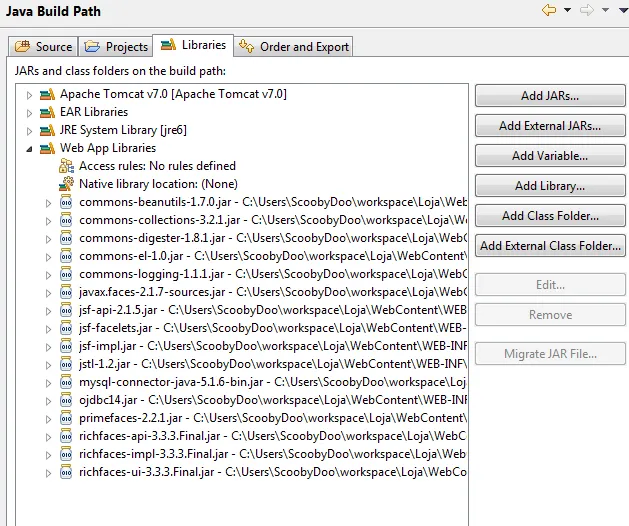629x526 pixels.
Task: Expand the EAR Libraries node
Action: pos(29,113)
